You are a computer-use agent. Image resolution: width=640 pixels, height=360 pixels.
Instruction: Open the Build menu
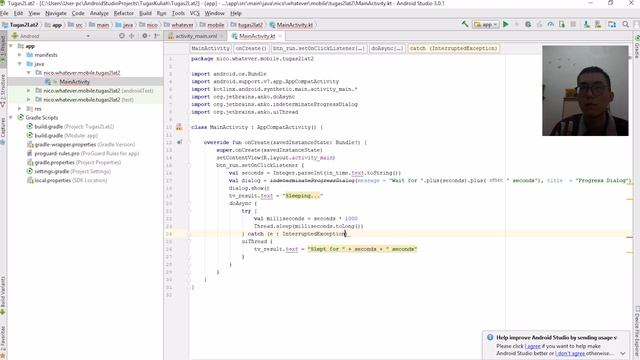(145, 13)
